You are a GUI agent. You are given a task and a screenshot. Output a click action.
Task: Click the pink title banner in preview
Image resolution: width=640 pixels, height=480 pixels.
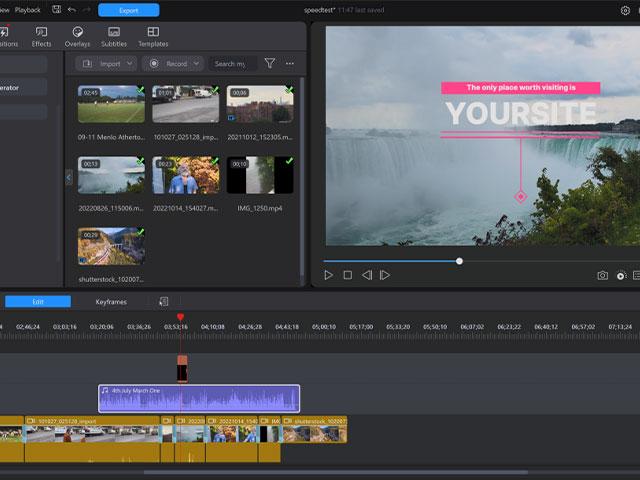point(521,88)
